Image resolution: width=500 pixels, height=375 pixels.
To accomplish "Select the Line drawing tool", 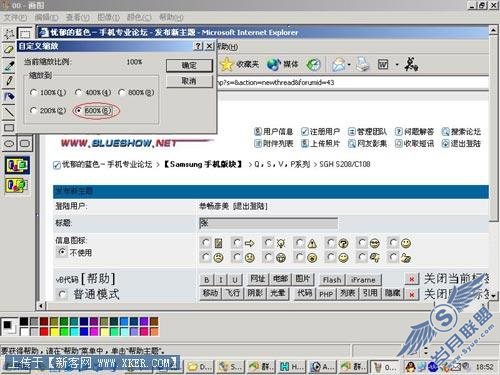I will 9,112.
